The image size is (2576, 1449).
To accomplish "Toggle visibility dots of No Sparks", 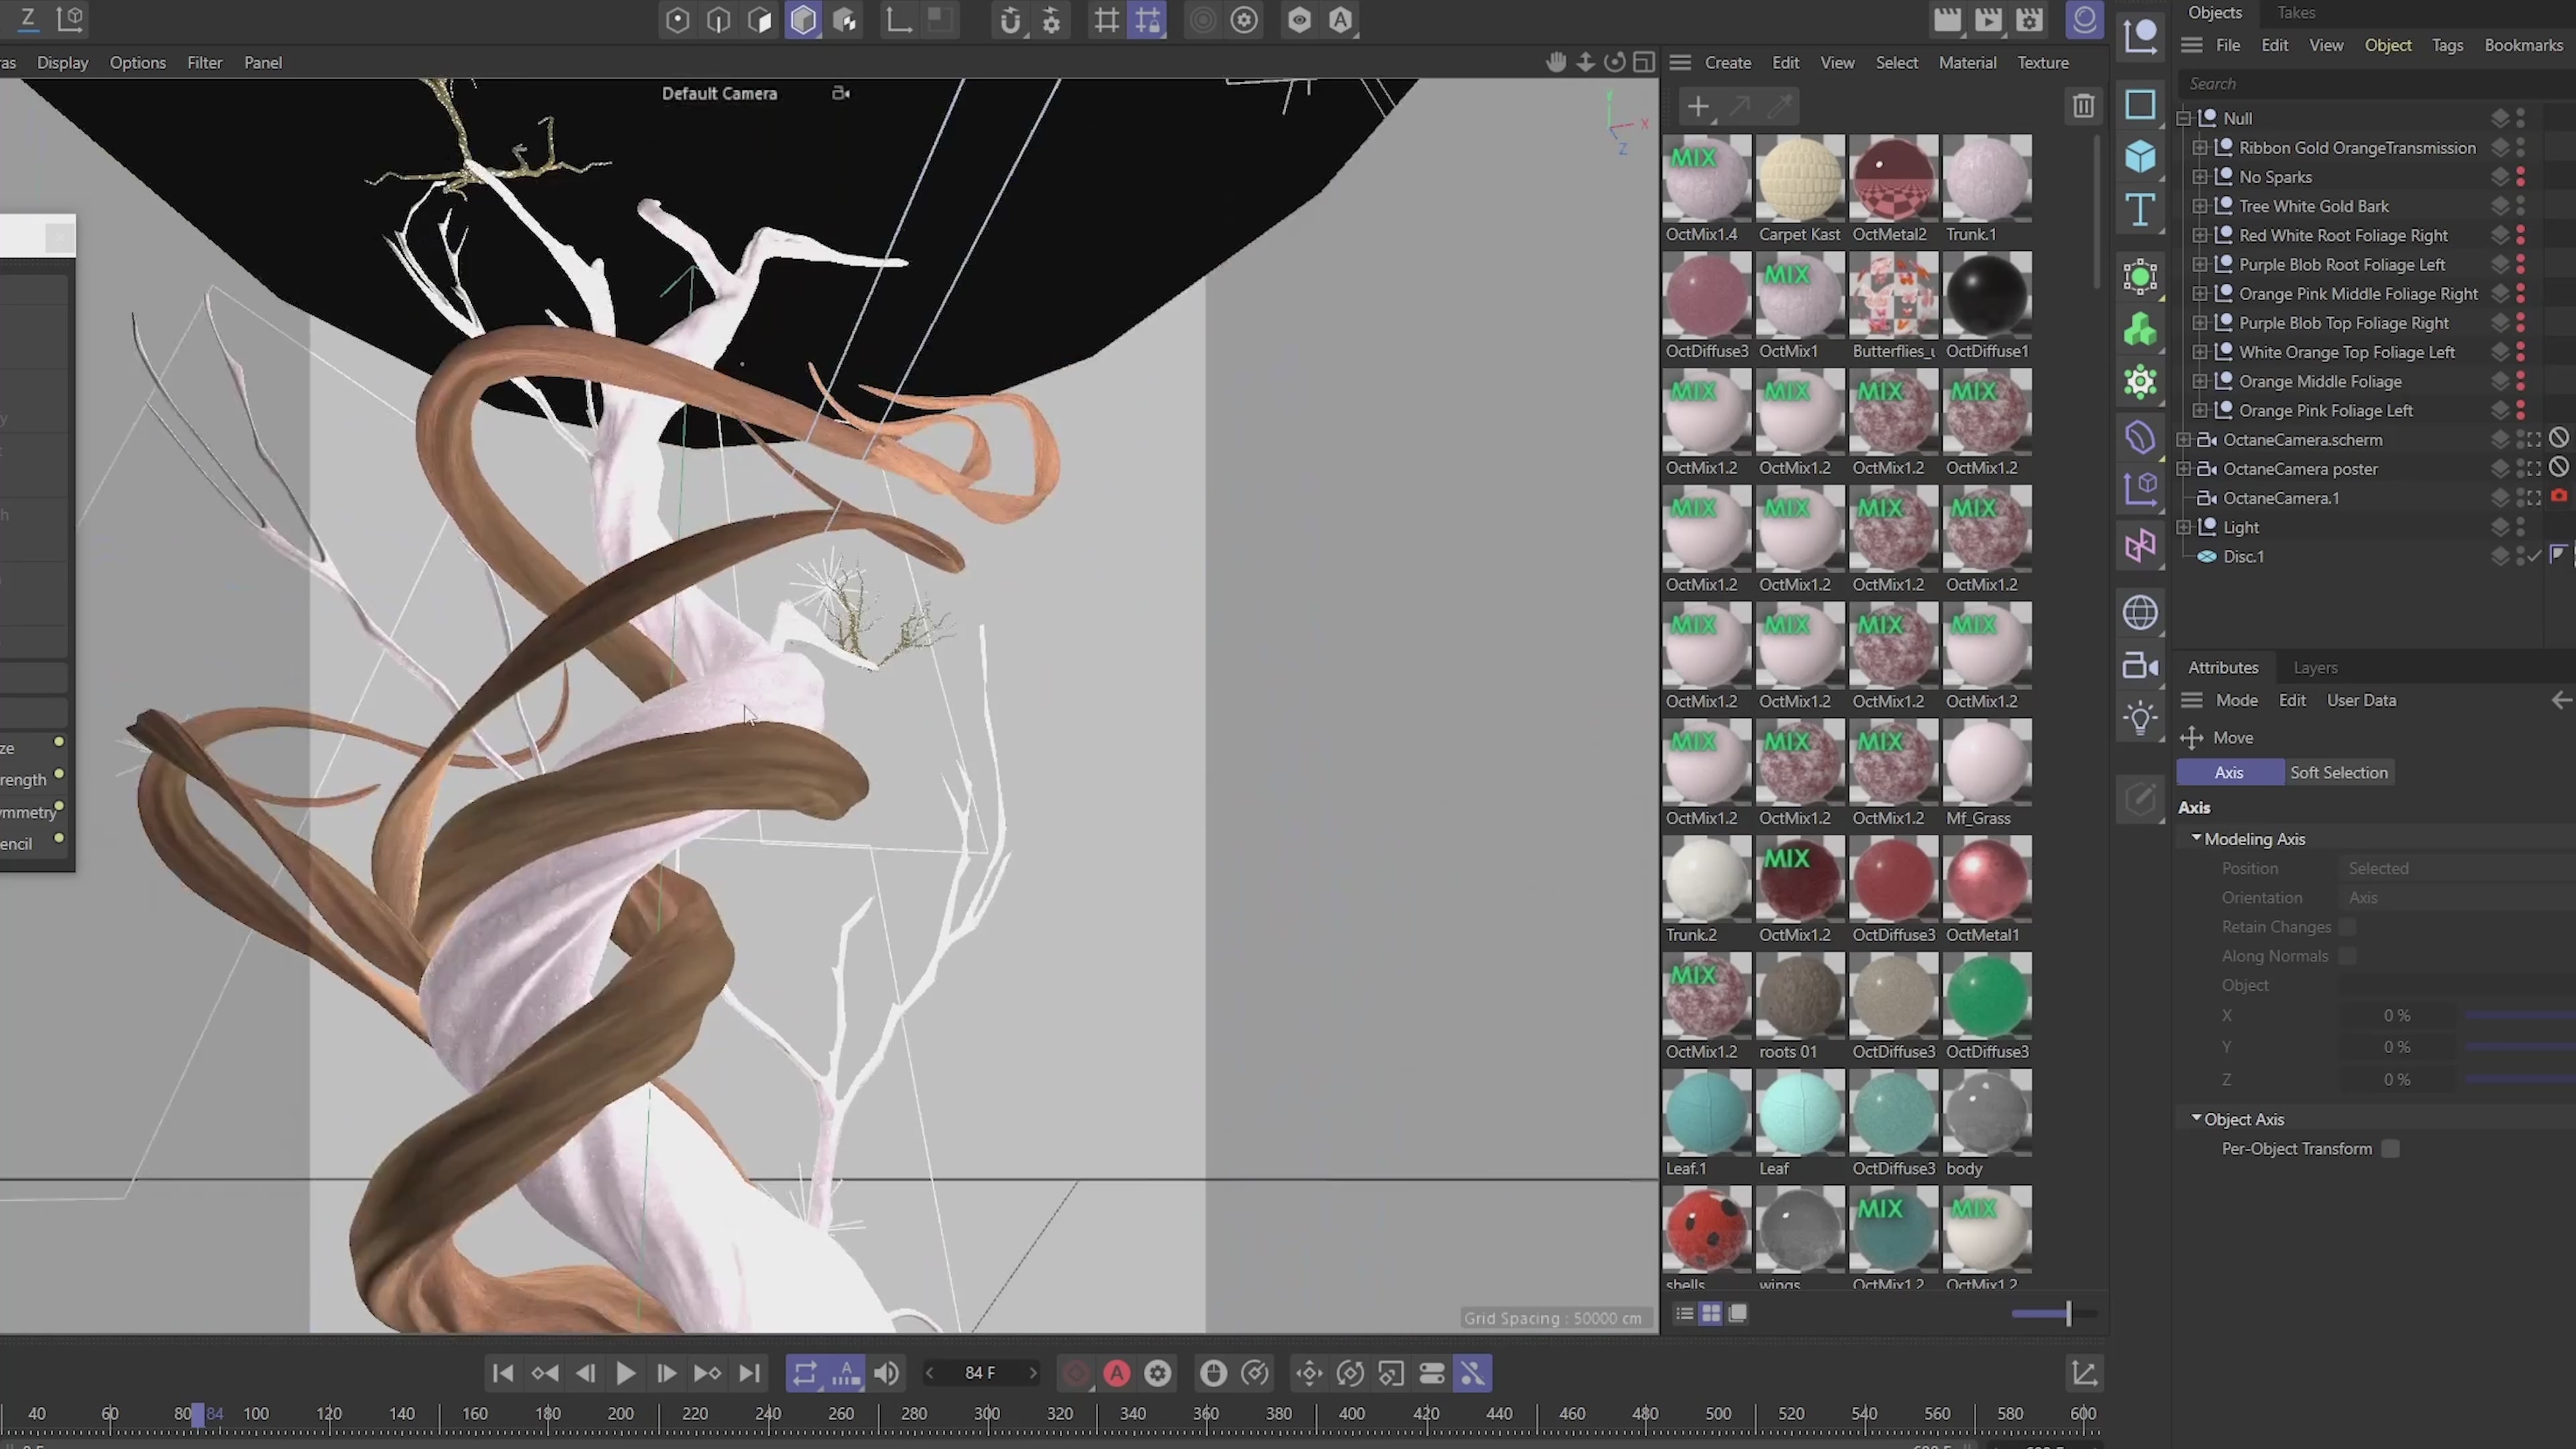I will pos(2521,176).
